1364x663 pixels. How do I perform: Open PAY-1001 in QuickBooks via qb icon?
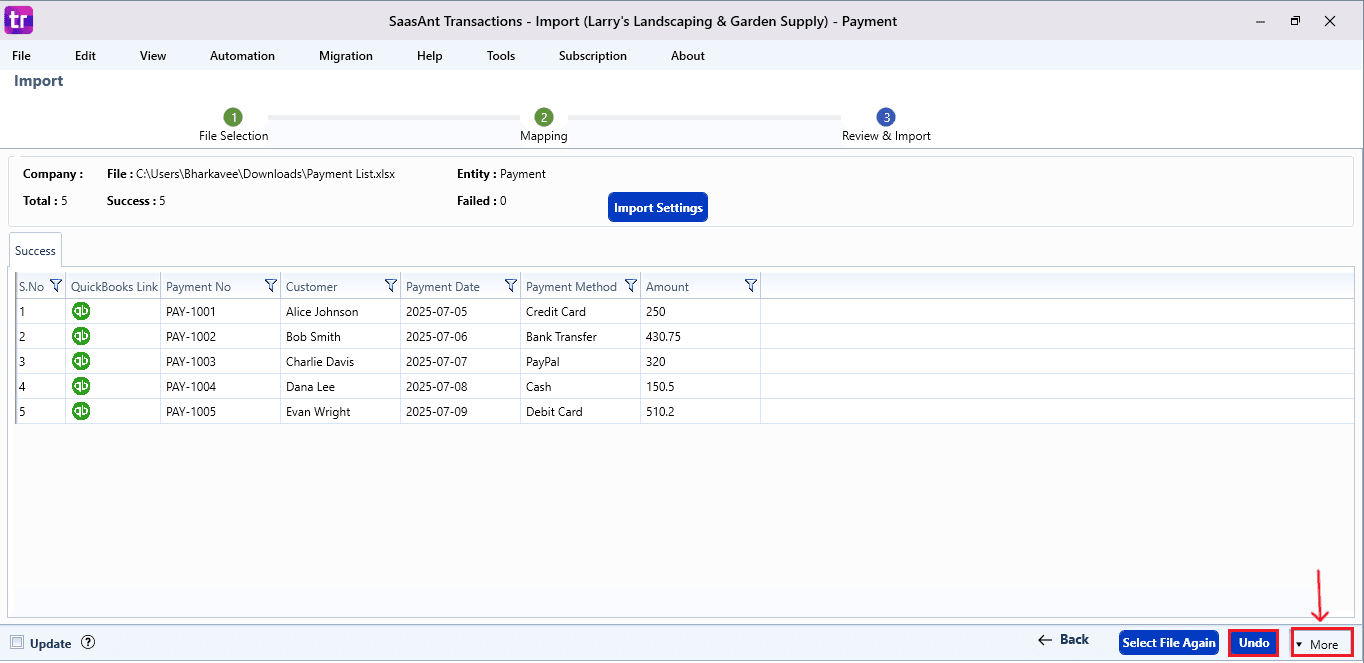coord(81,311)
